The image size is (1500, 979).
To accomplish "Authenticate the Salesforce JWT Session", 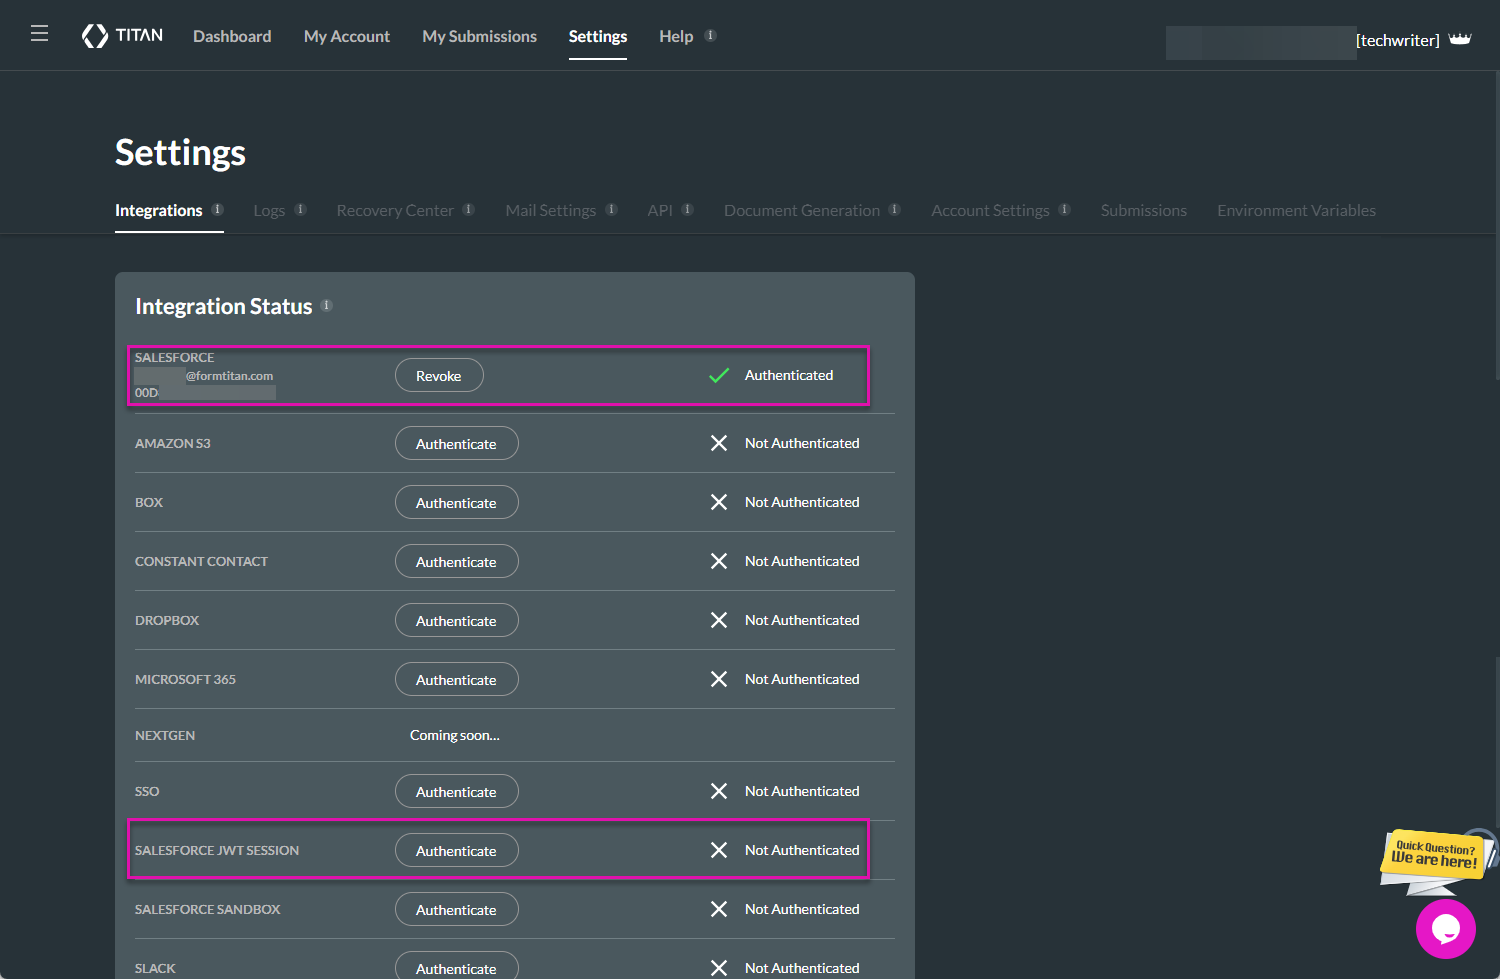I will [x=456, y=850].
